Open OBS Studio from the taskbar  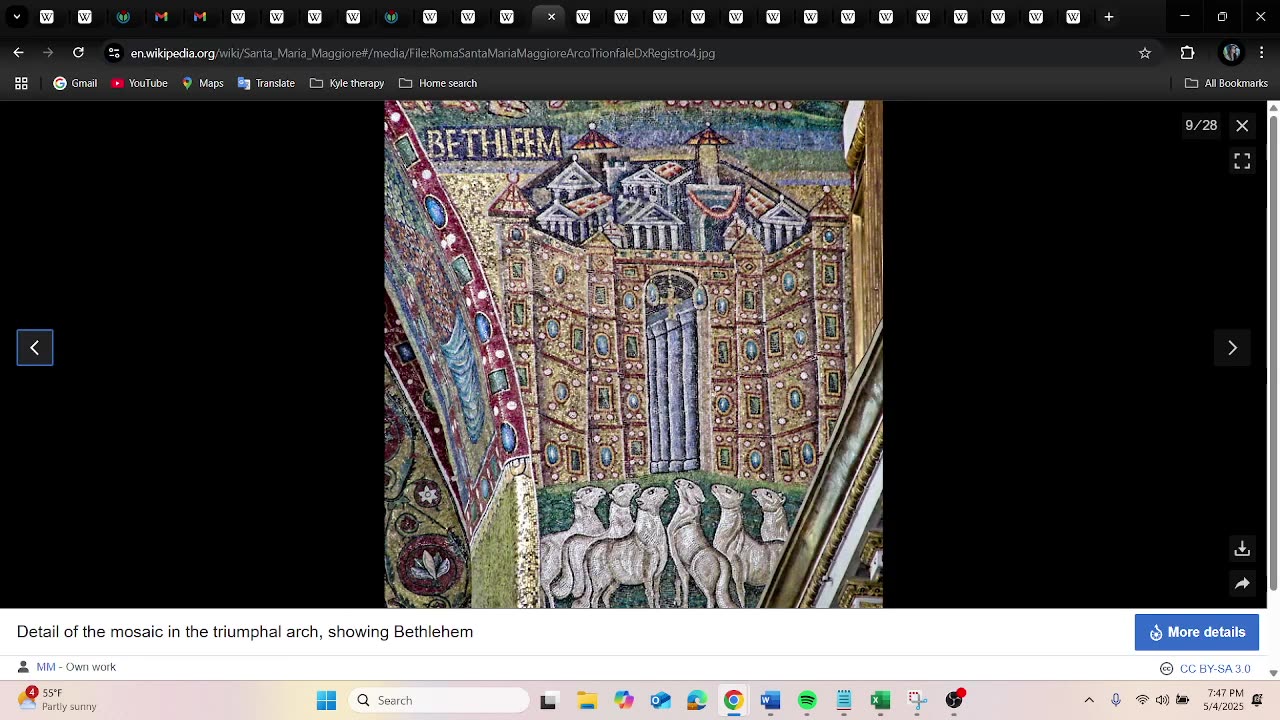[x=954, y=700]
